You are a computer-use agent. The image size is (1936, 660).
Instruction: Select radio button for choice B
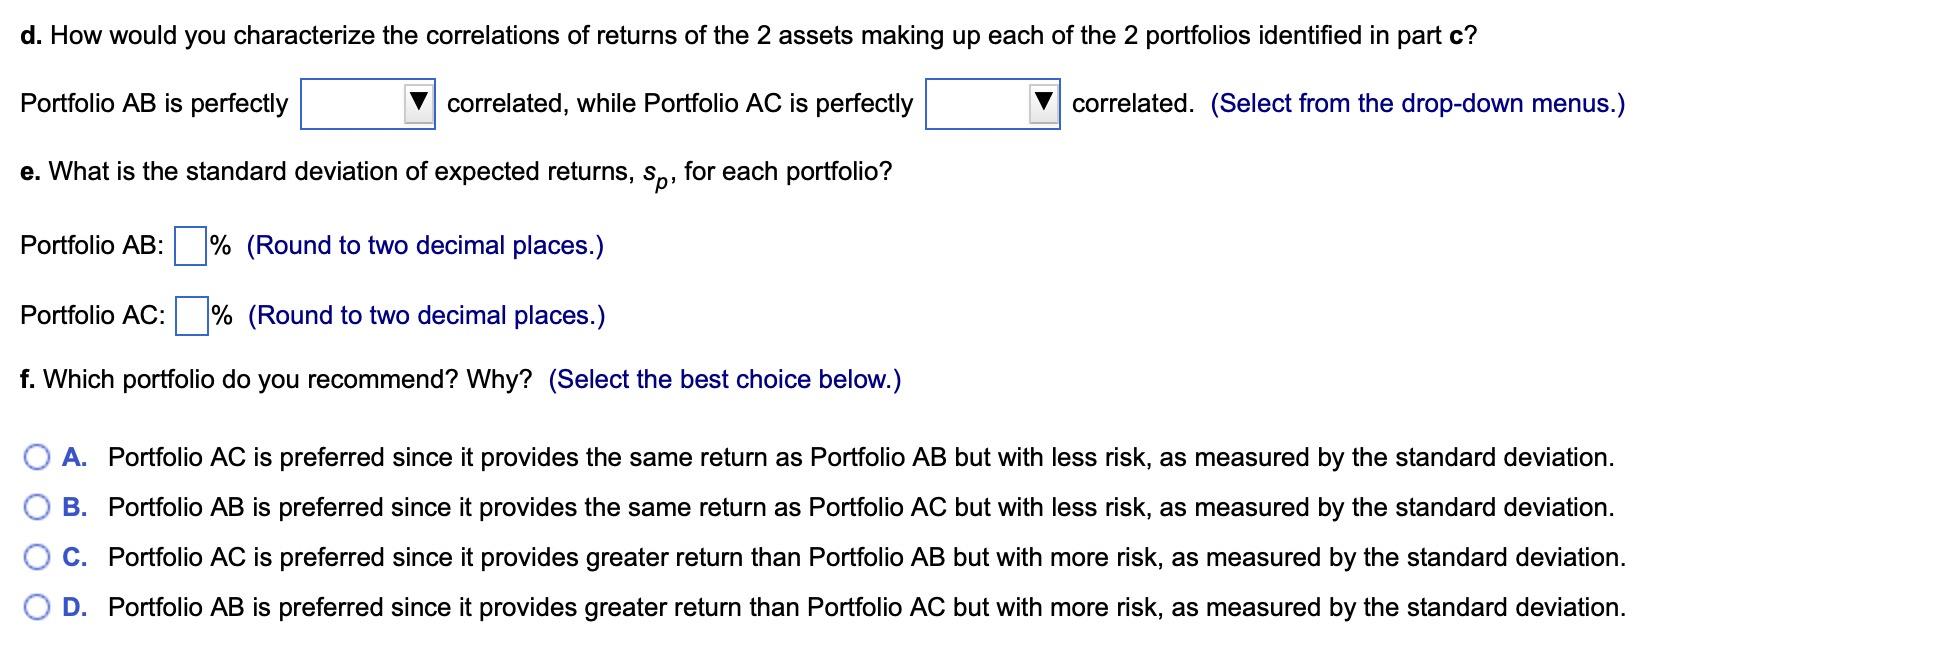[37, 508]
